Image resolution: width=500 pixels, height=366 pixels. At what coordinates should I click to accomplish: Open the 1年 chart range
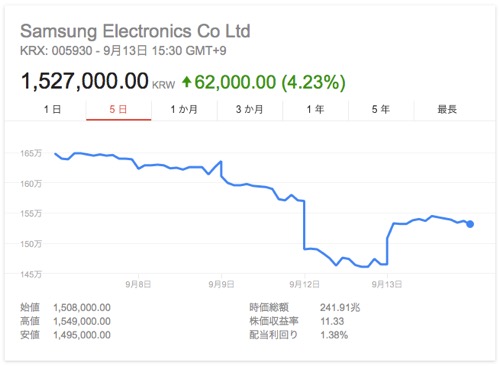pos(315,109)
